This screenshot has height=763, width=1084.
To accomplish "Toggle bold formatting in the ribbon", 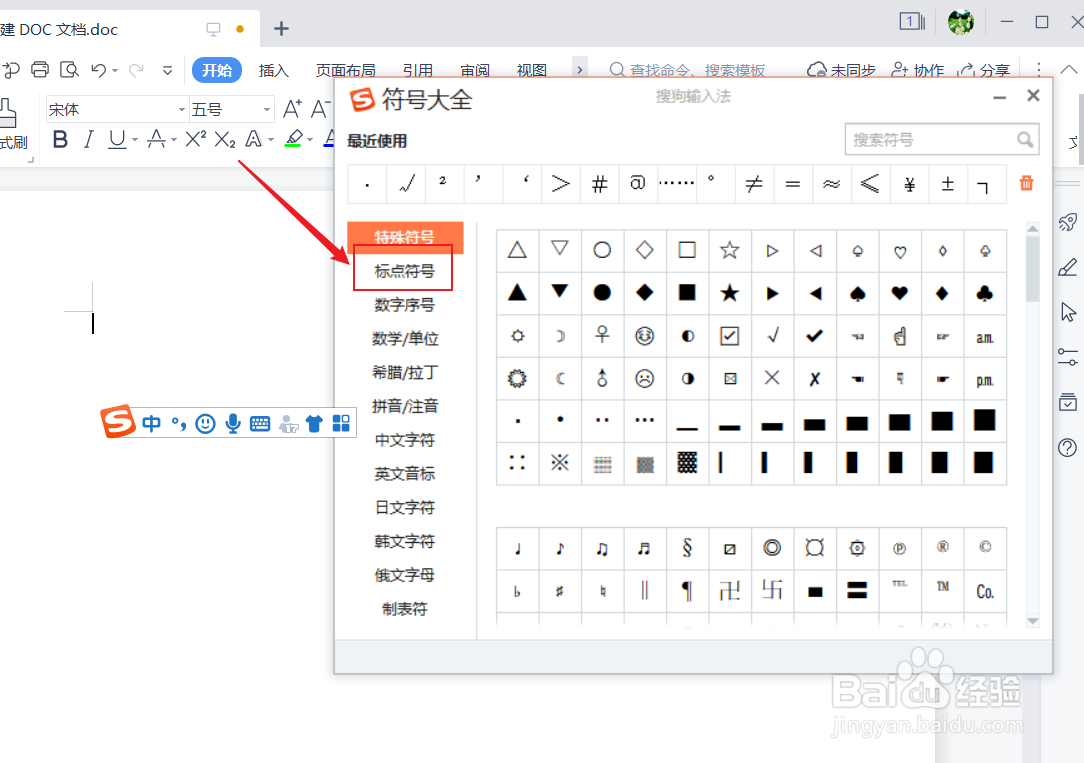I will coord(59,139).
